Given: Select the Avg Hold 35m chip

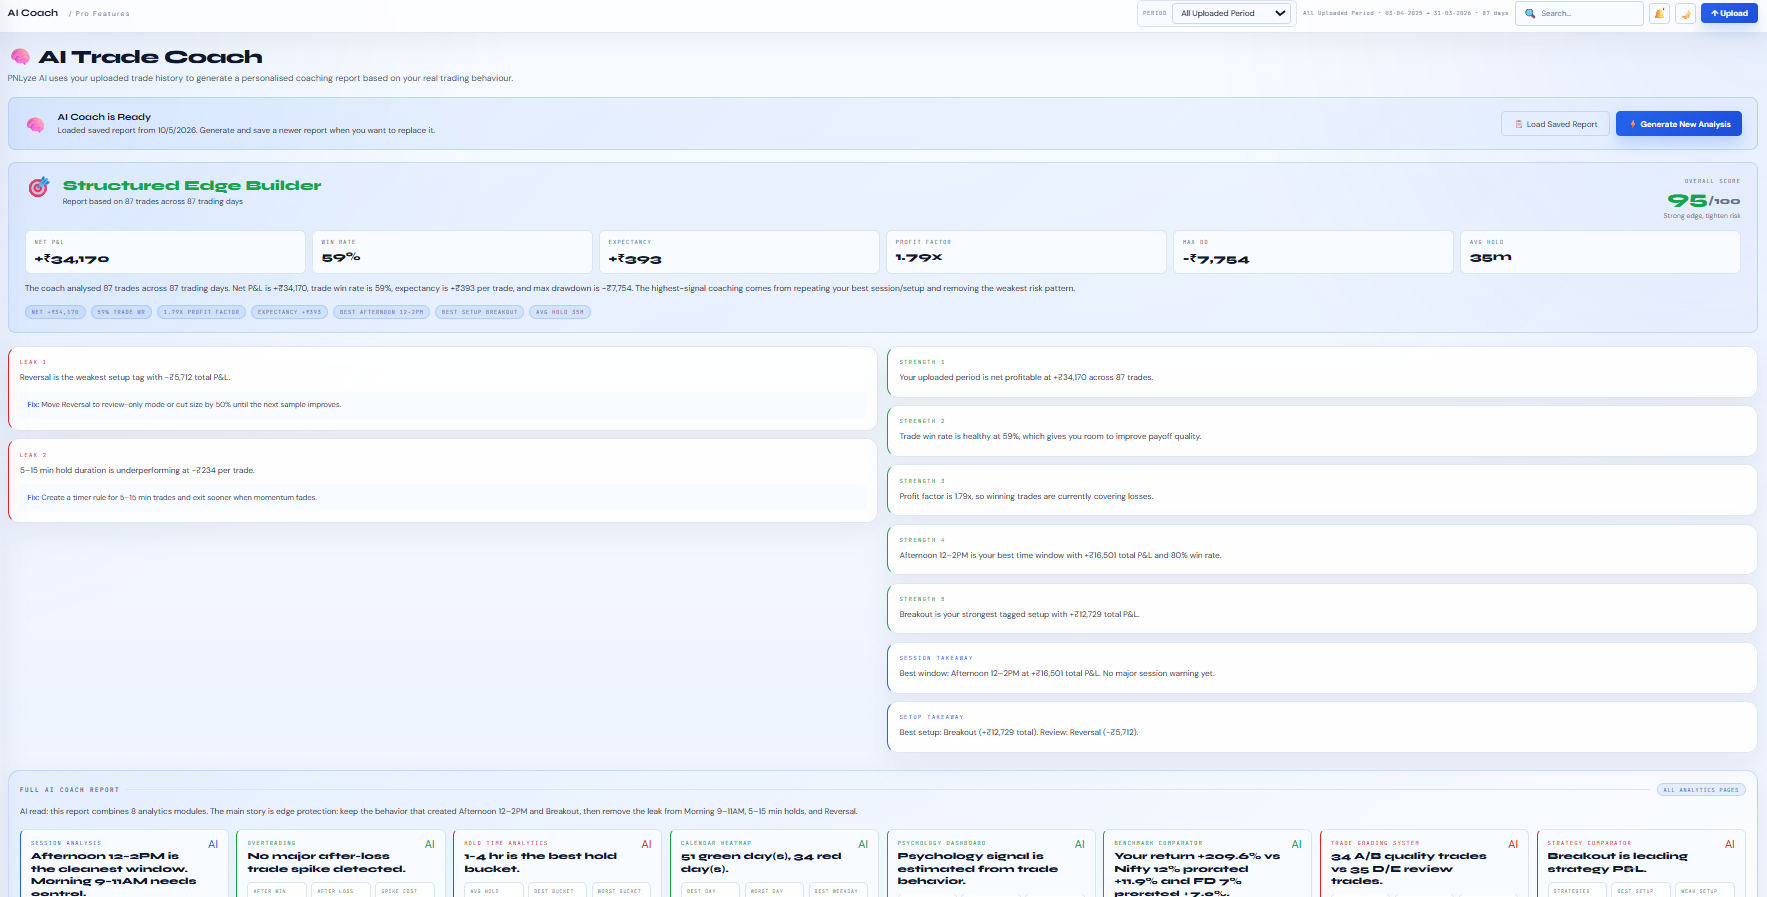Looking at the screenshot, I should [560, 312].
